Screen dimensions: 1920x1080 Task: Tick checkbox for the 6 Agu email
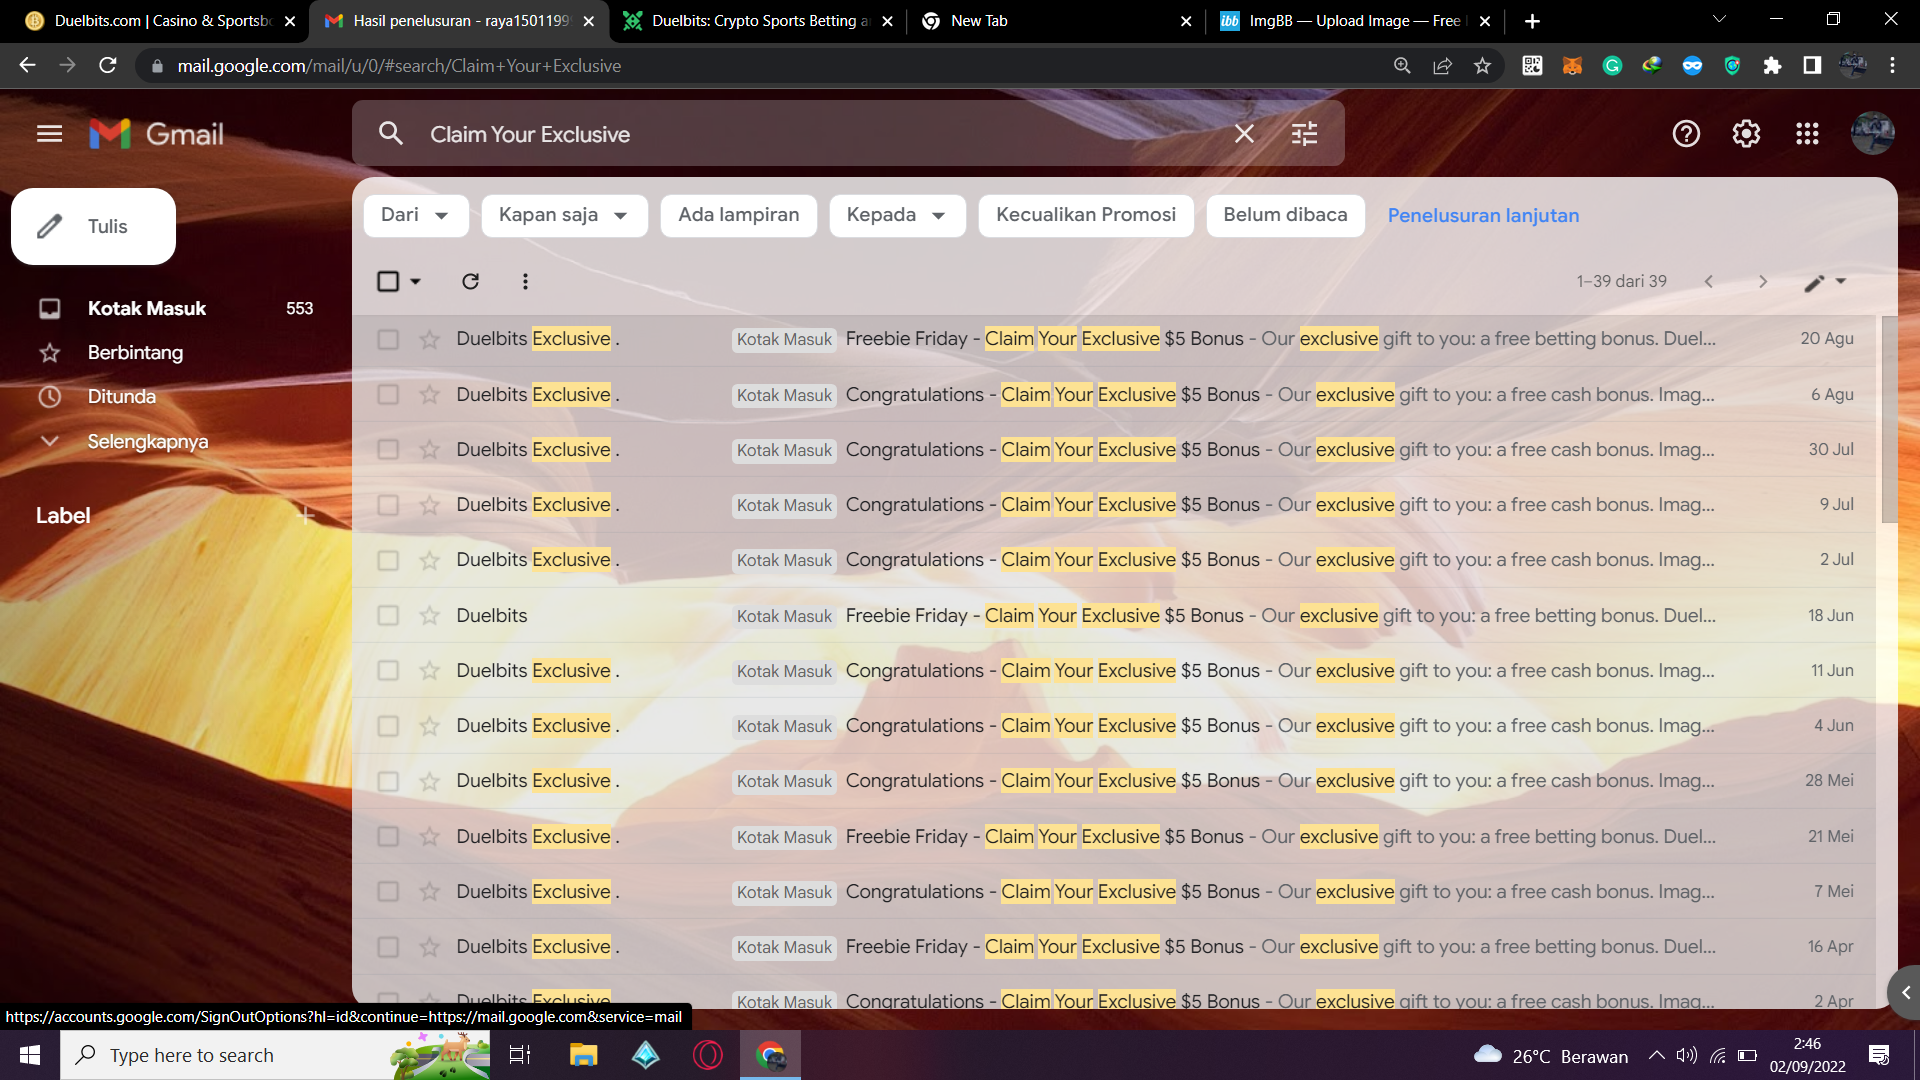[388, 395]
